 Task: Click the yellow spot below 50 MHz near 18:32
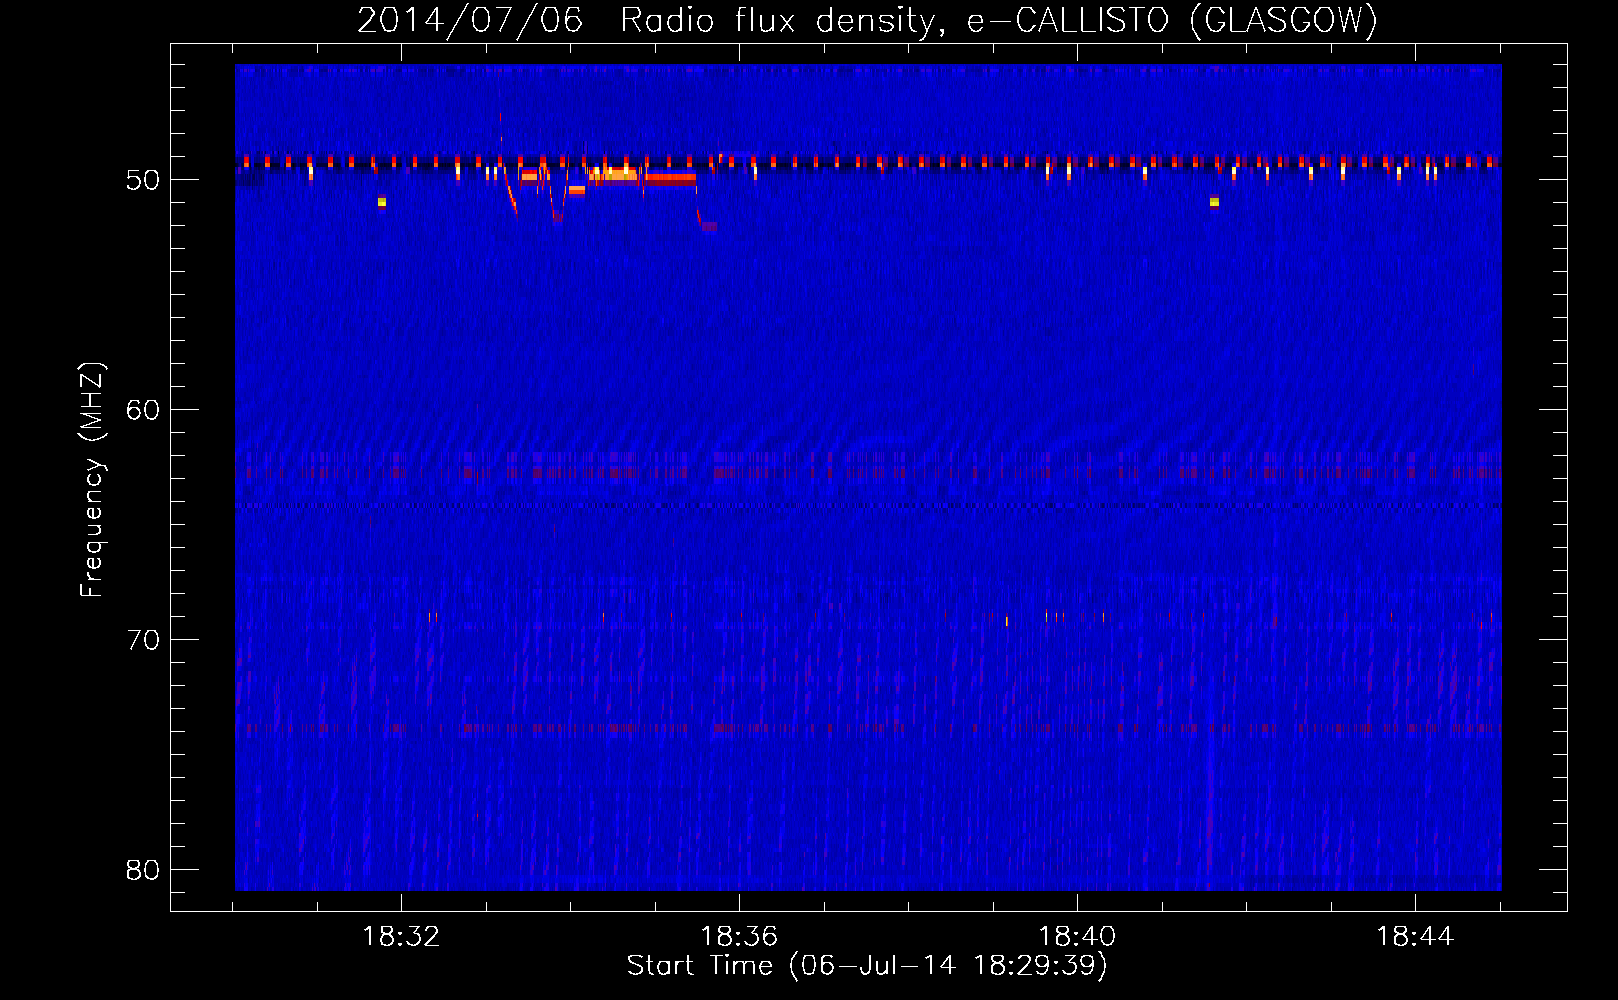click(x=381, y=202)
